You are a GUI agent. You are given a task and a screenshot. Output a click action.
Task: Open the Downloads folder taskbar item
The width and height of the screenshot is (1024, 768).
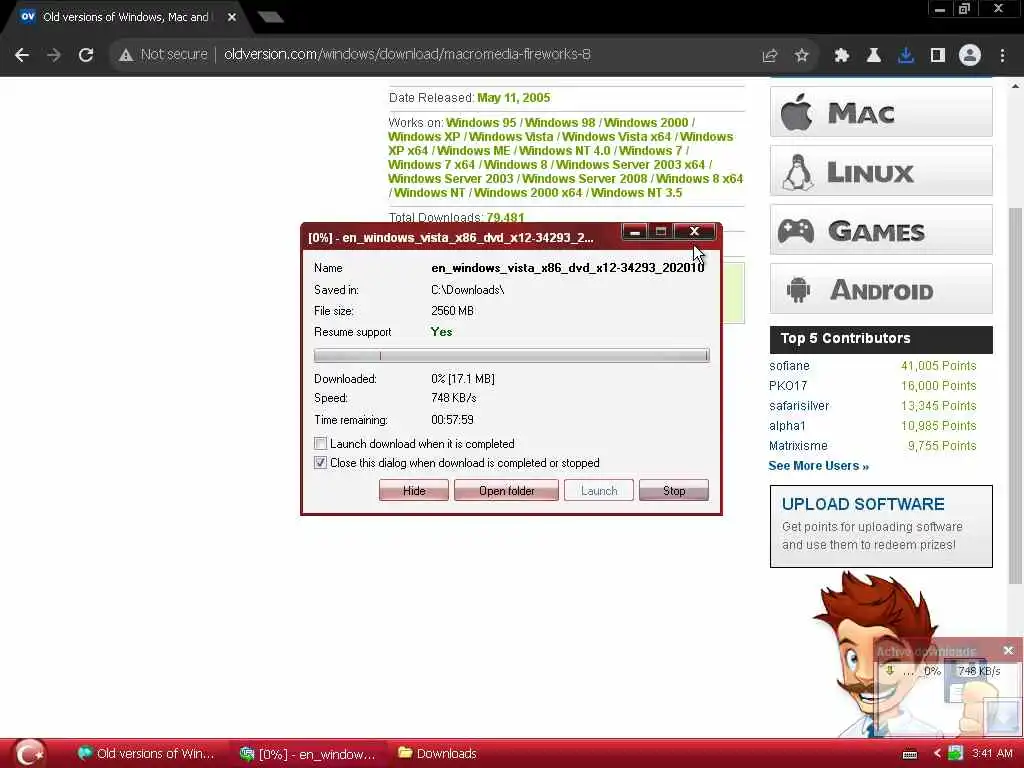[x=438, y=754]
